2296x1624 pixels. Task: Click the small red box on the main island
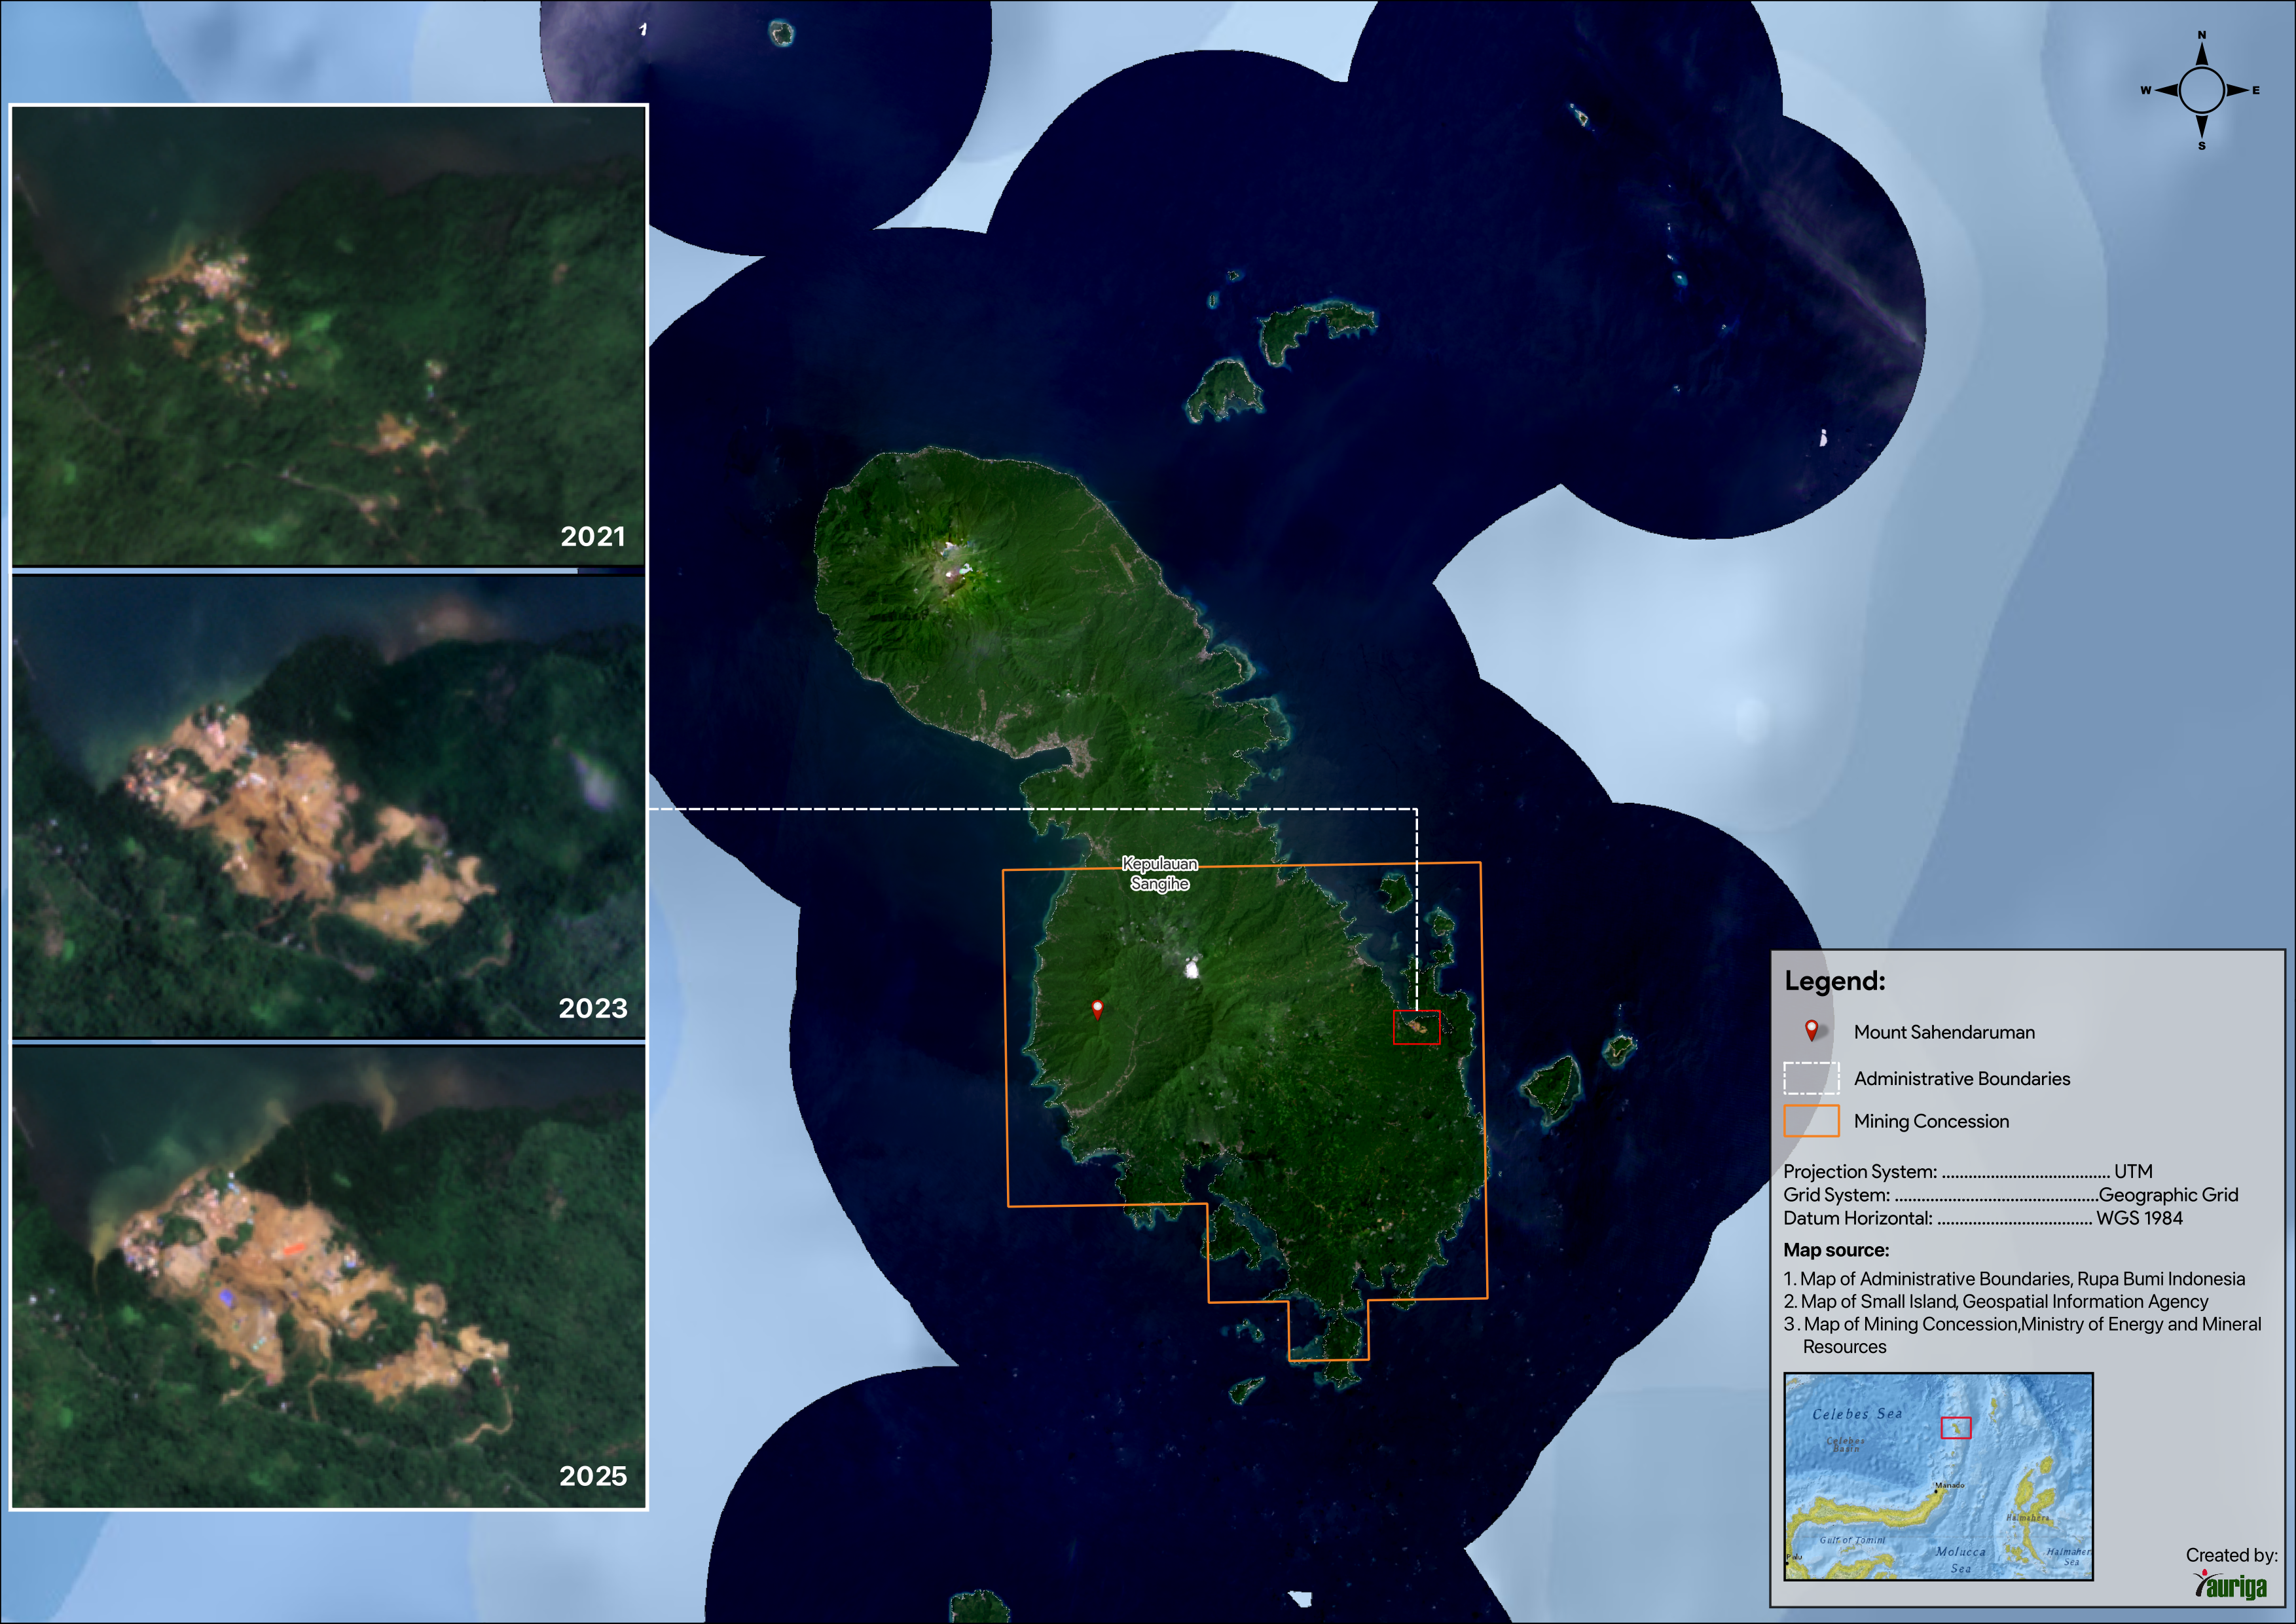[x=1416, y=1028]
